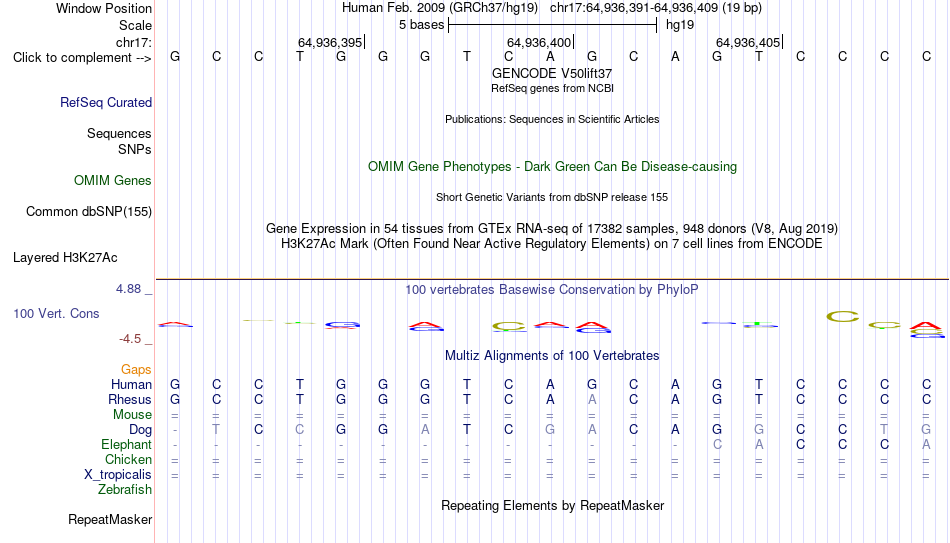Click 'Repeating Elements by RepeatMasker' title

(x=552, y=505)
